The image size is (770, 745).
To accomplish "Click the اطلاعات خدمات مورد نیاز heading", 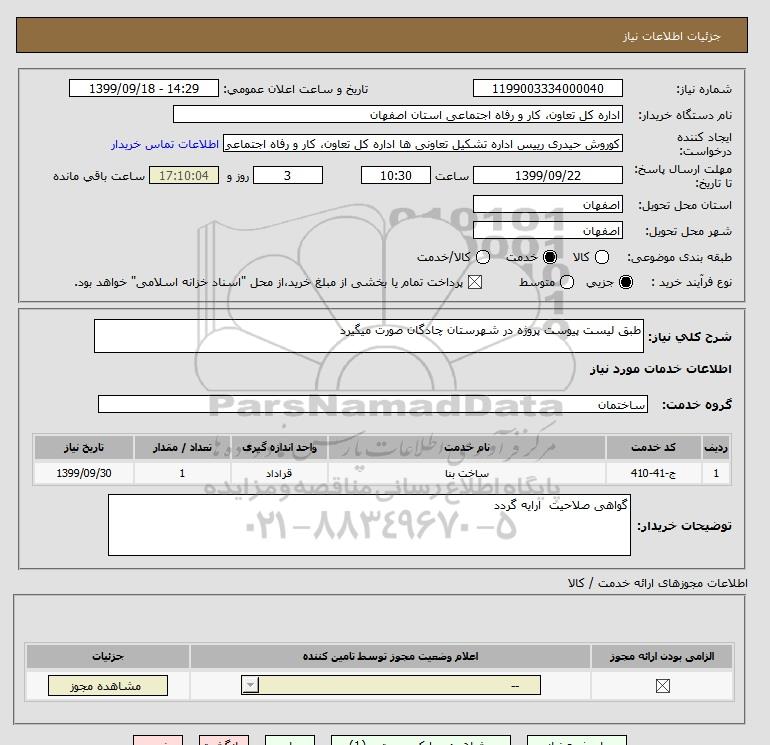I will (x=660, y=369).
